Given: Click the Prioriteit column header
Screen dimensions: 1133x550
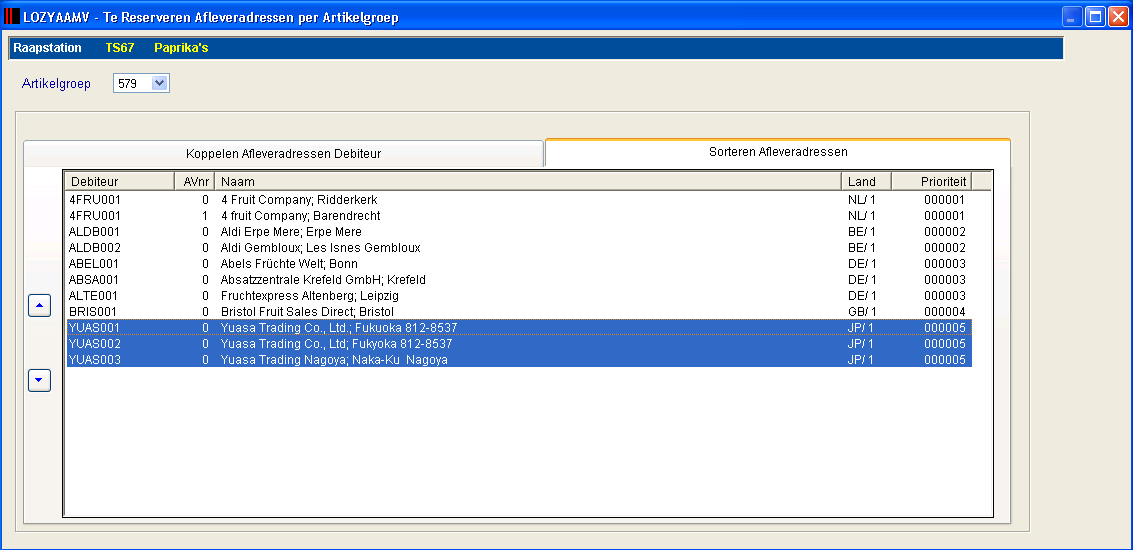Looking at the screenshot, I should coord(931,181).
